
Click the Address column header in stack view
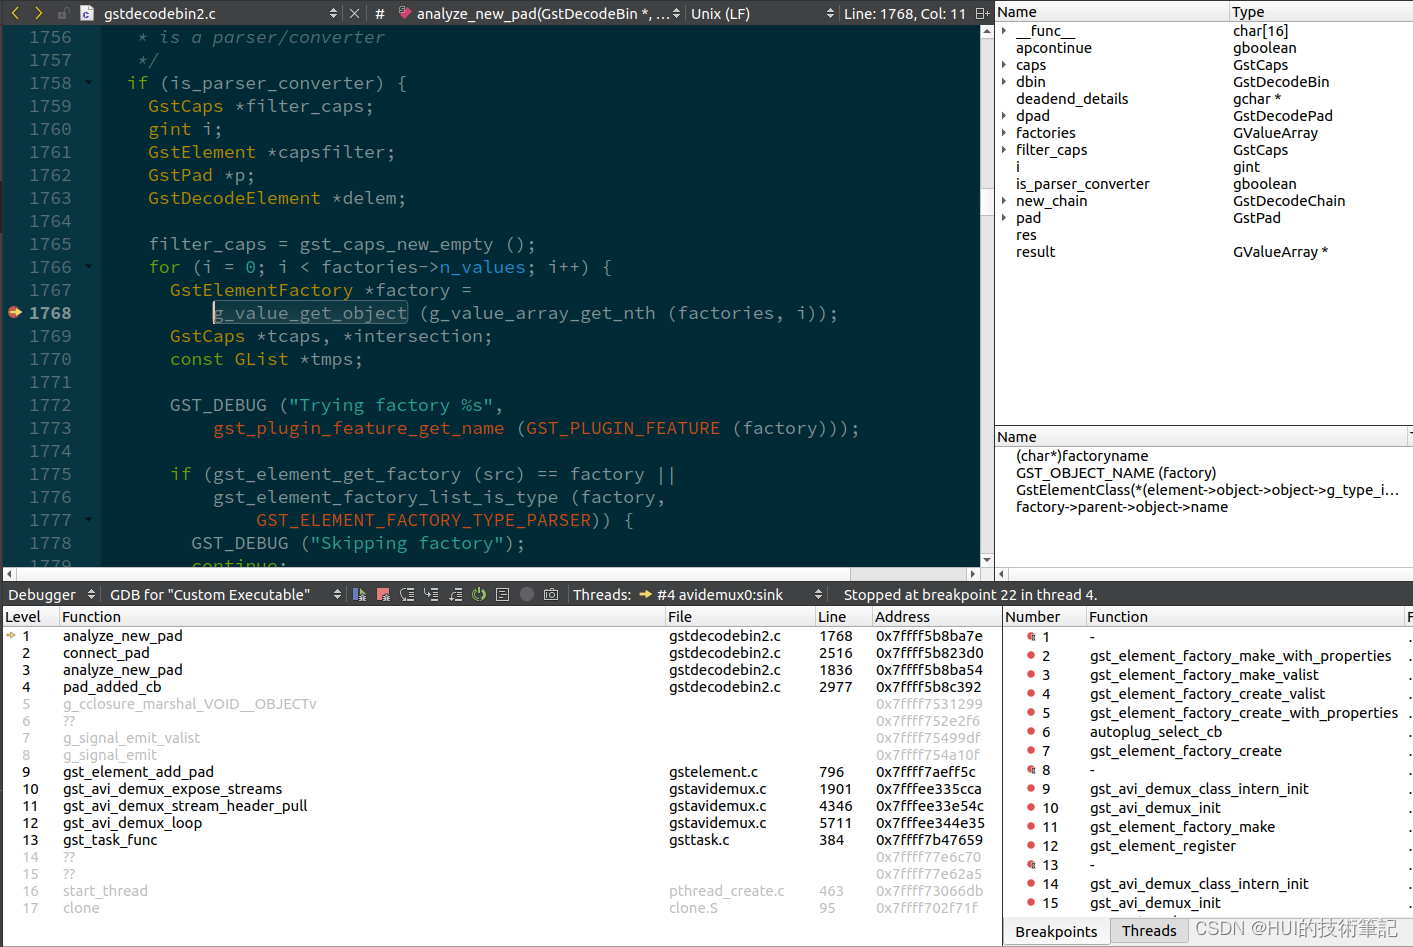(935, 617)
